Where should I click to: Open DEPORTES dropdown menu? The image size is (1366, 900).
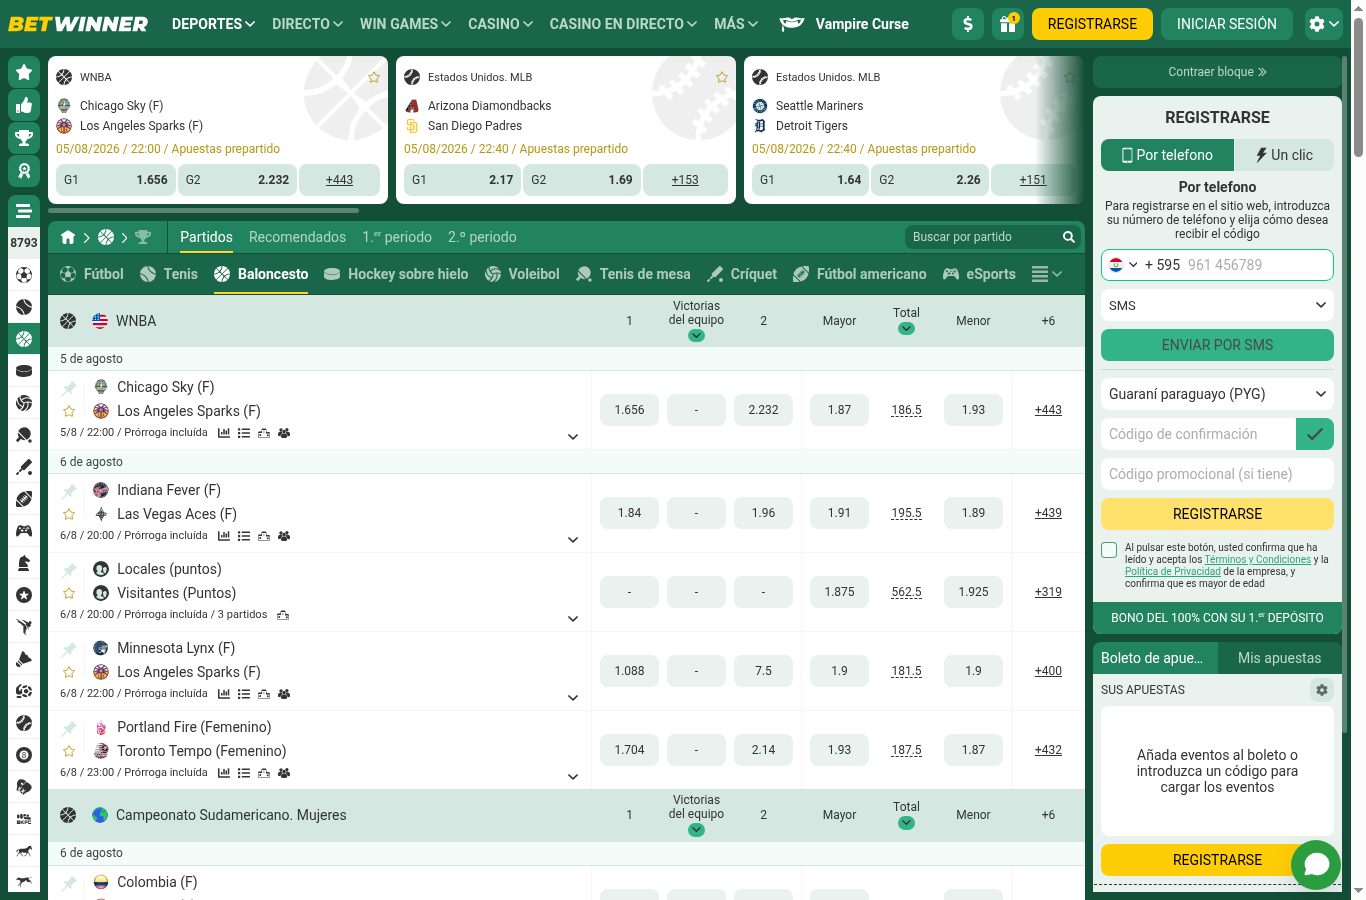tap(213, 24)
